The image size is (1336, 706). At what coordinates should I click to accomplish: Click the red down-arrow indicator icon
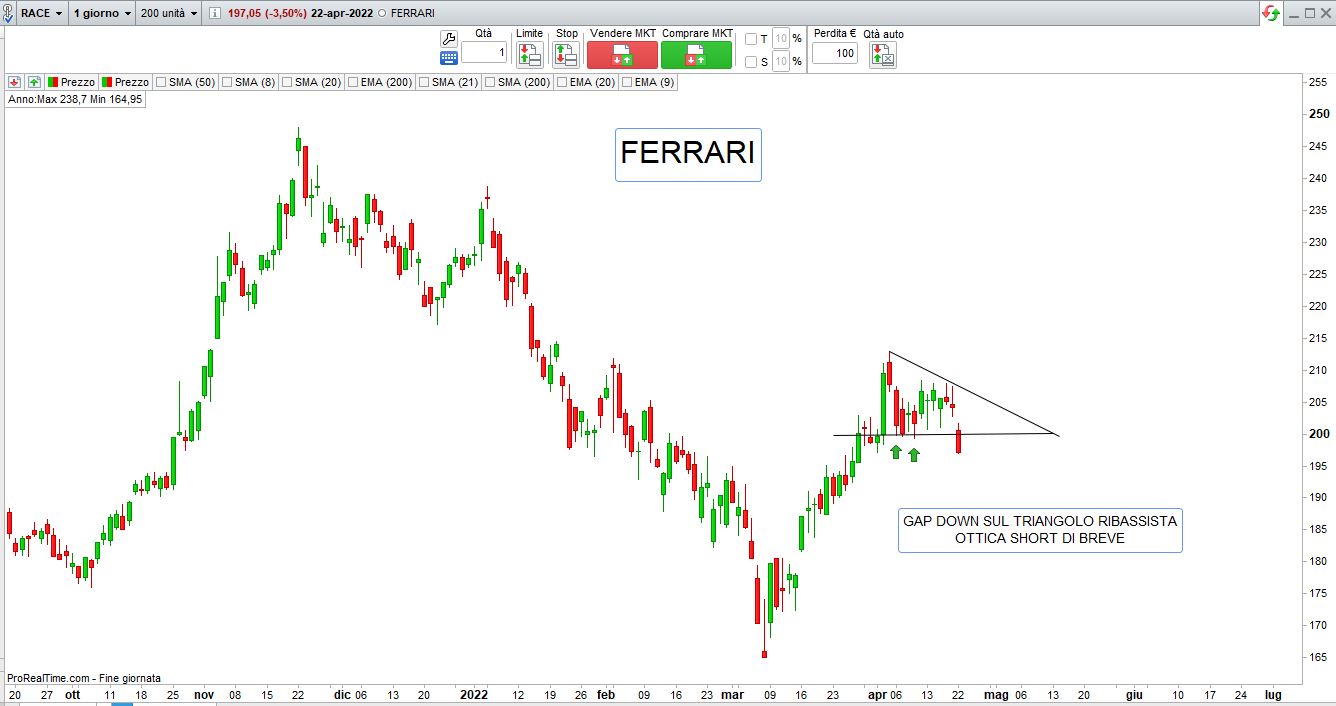point(15,82)
